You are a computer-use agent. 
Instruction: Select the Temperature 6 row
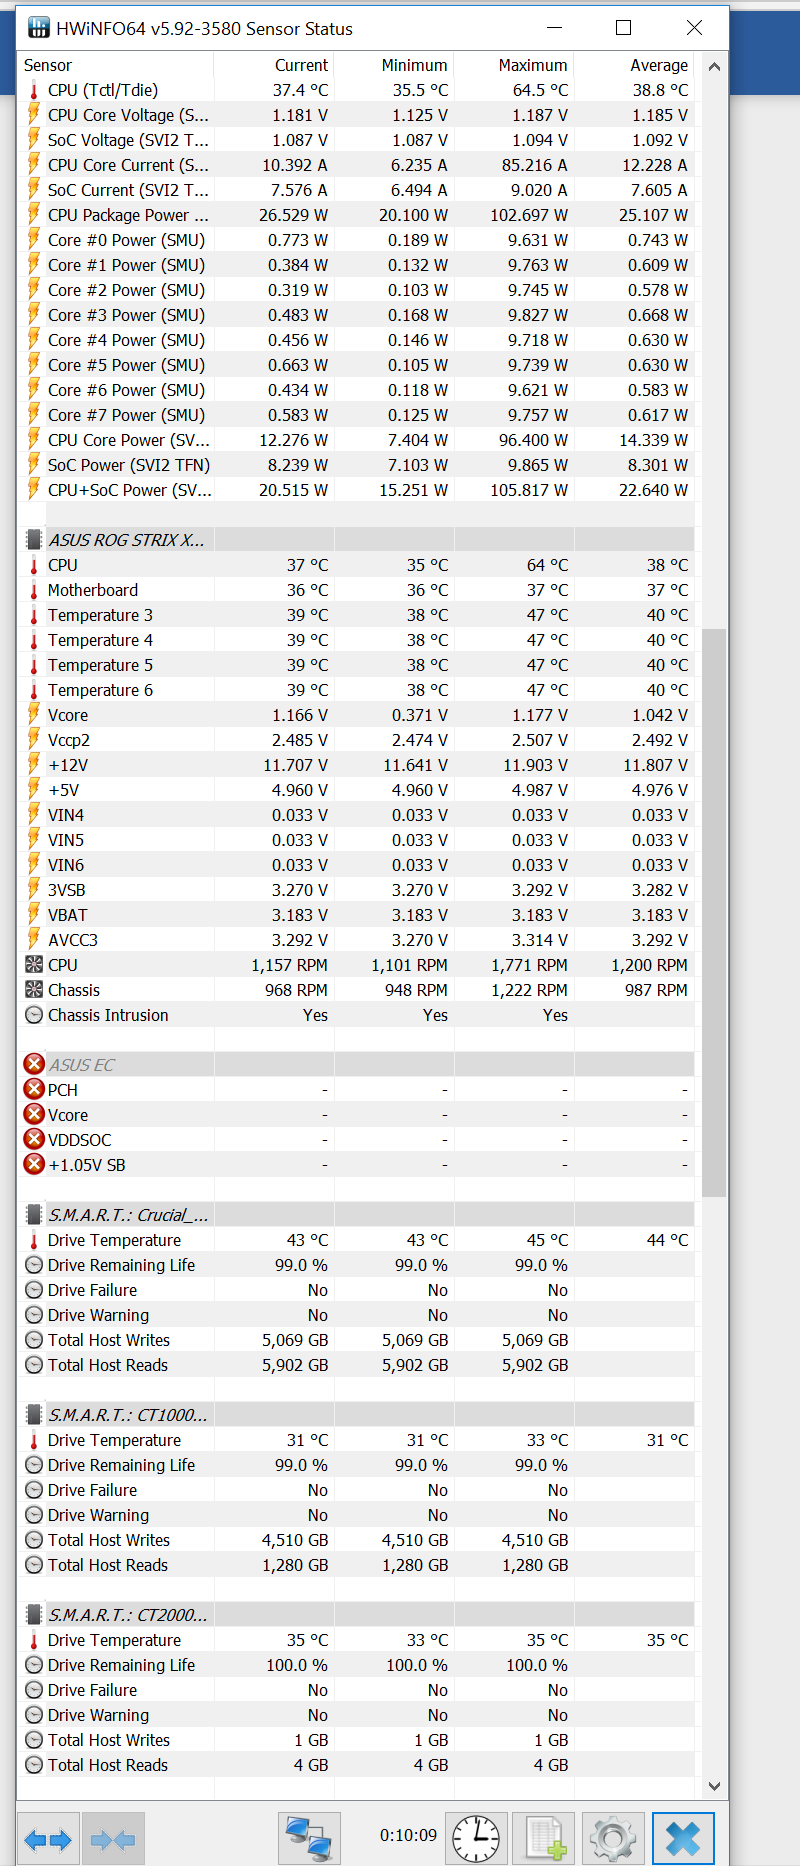[356, 690]
